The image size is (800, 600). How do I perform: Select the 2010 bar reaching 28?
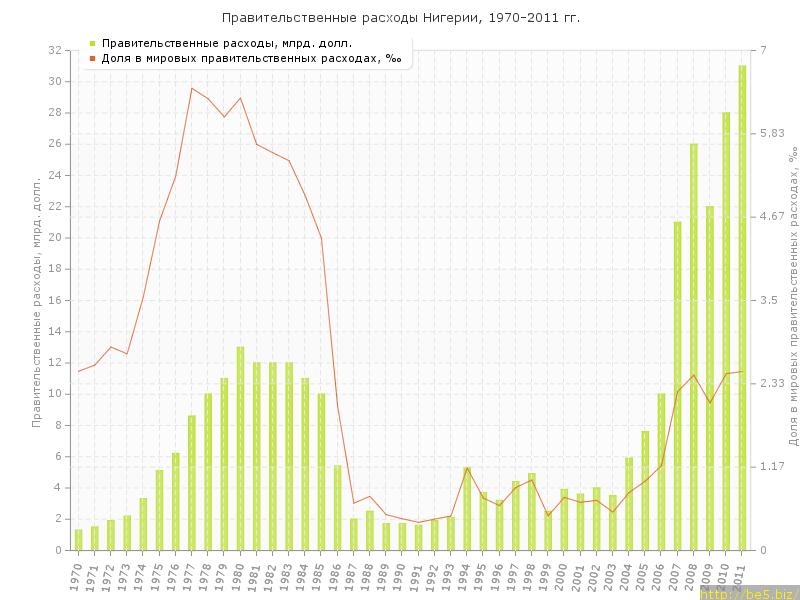(726, 330)
